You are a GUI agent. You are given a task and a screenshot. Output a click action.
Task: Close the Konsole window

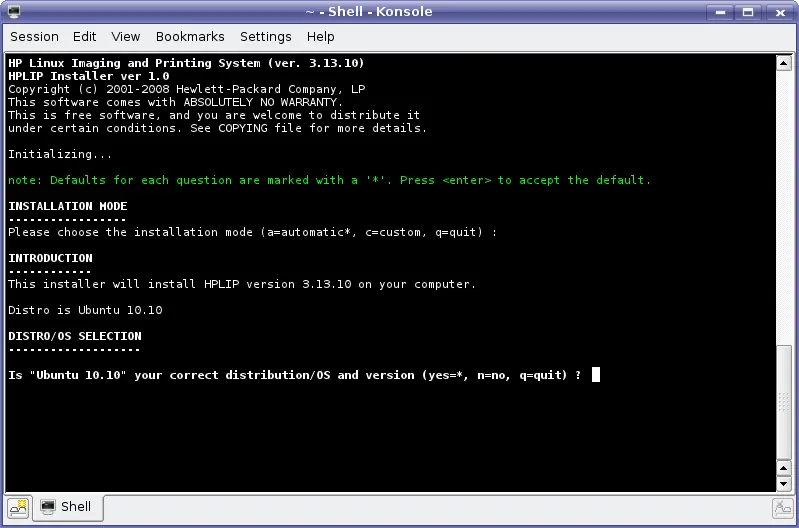780,12
